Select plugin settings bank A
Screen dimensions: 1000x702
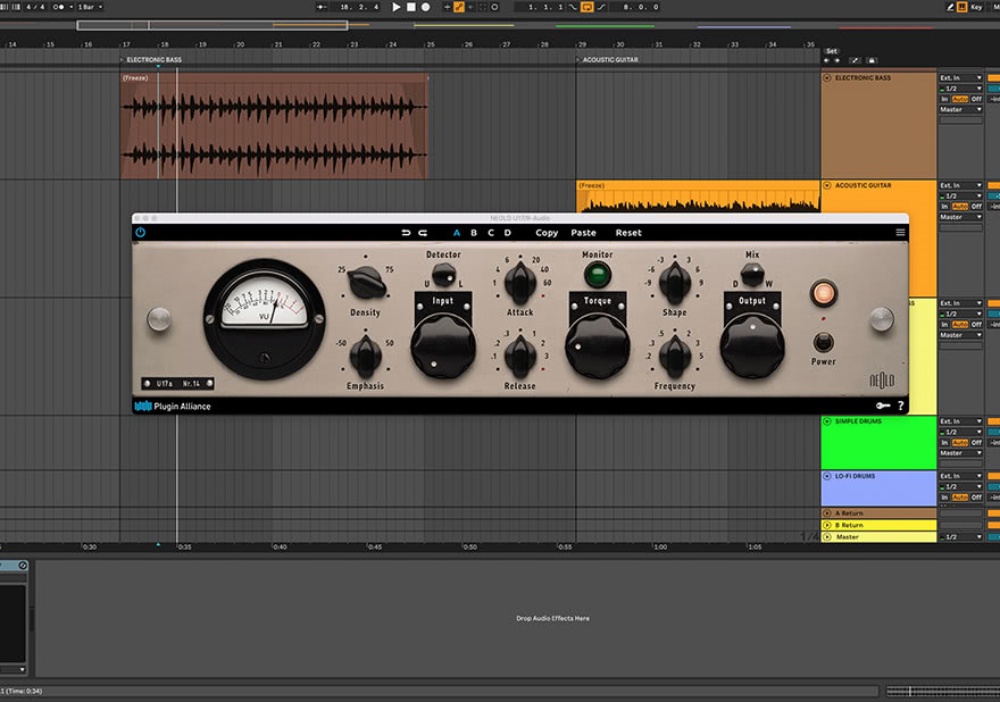coord(457,233)
